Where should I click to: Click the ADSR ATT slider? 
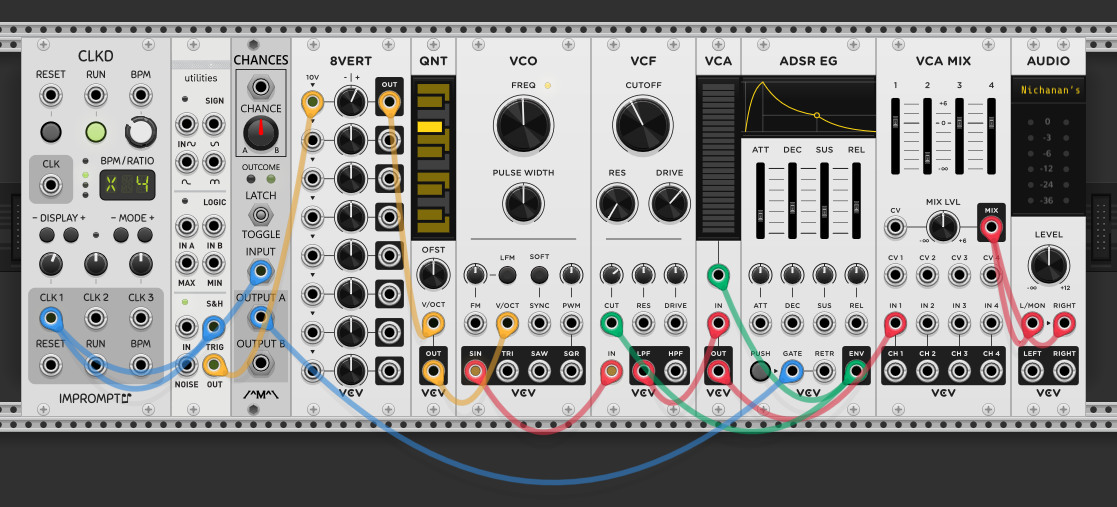[x=760, y=201]
